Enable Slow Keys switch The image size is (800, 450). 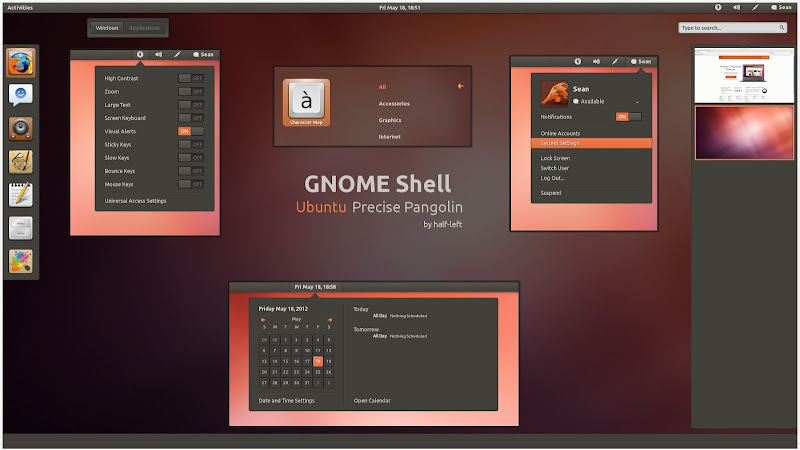[191, 158]
